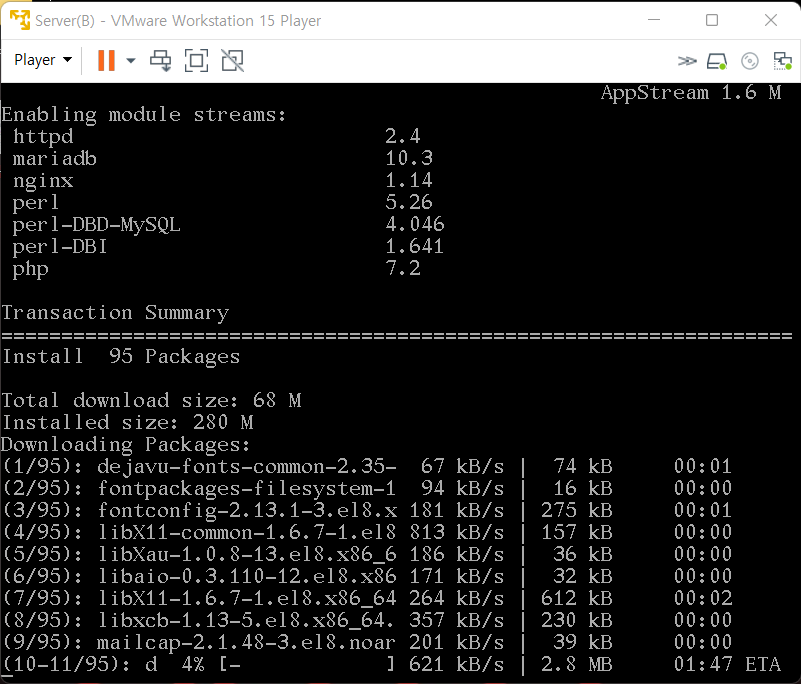Open the network adapter device icon
801x684 pixels.
pyautogui.click(x=782, y=61)
